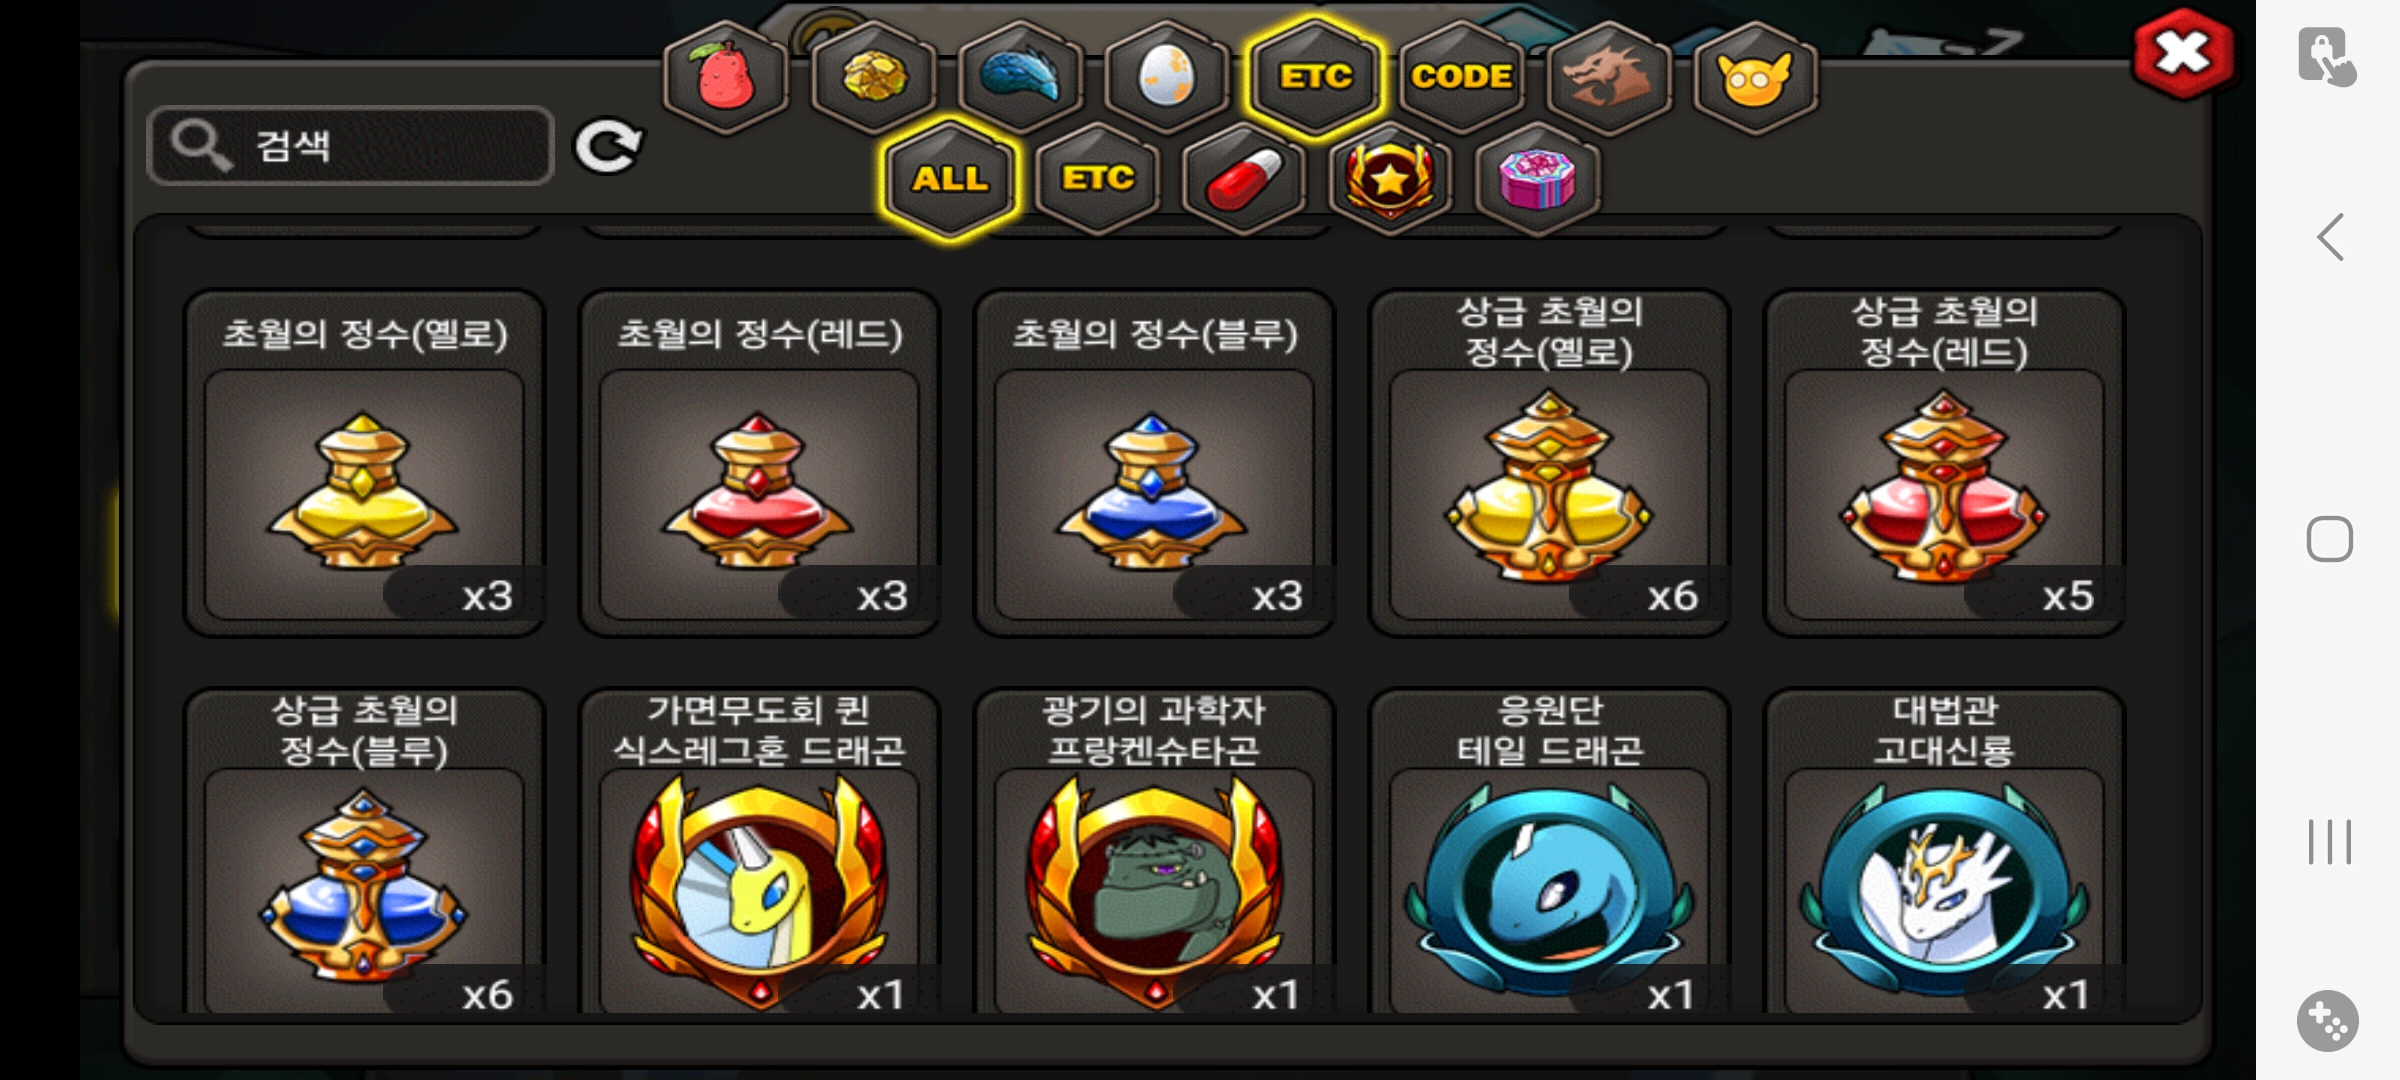The height and width of the screenshot is (1080, 2400).
Task: Switch to the CODE tab
Action: point(1461,77)
